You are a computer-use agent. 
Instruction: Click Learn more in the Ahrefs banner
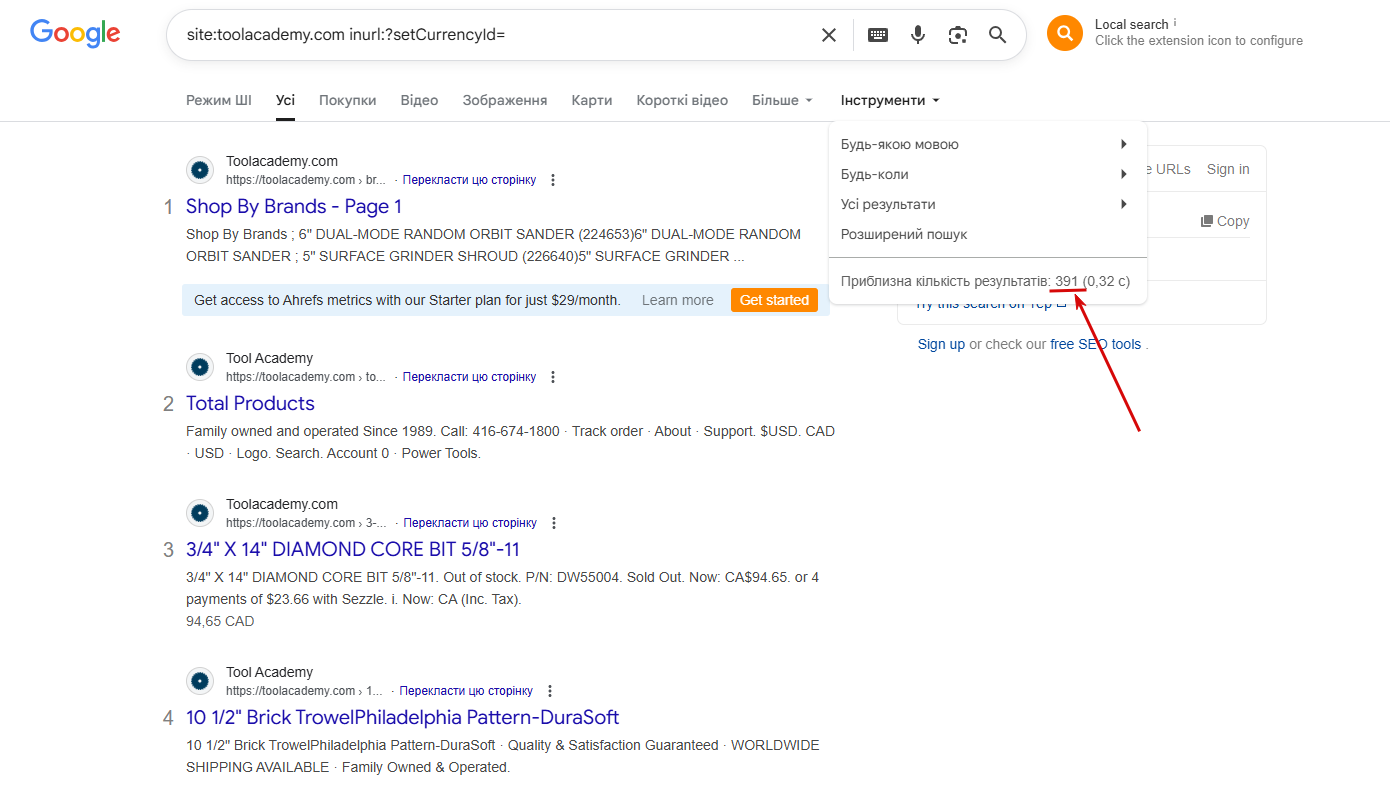coord(678,300)
